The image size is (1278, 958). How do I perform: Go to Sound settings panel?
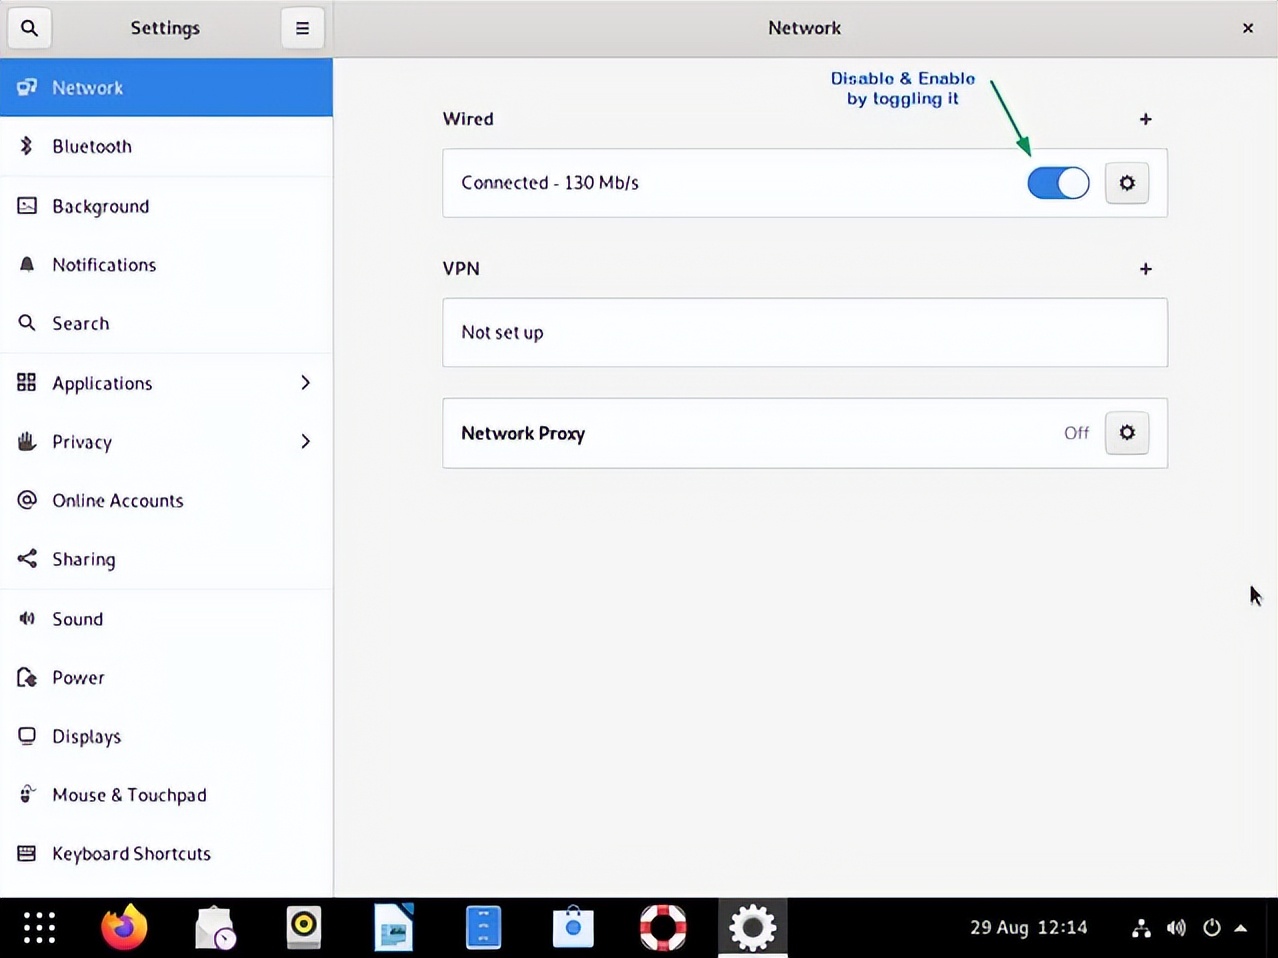166,619
